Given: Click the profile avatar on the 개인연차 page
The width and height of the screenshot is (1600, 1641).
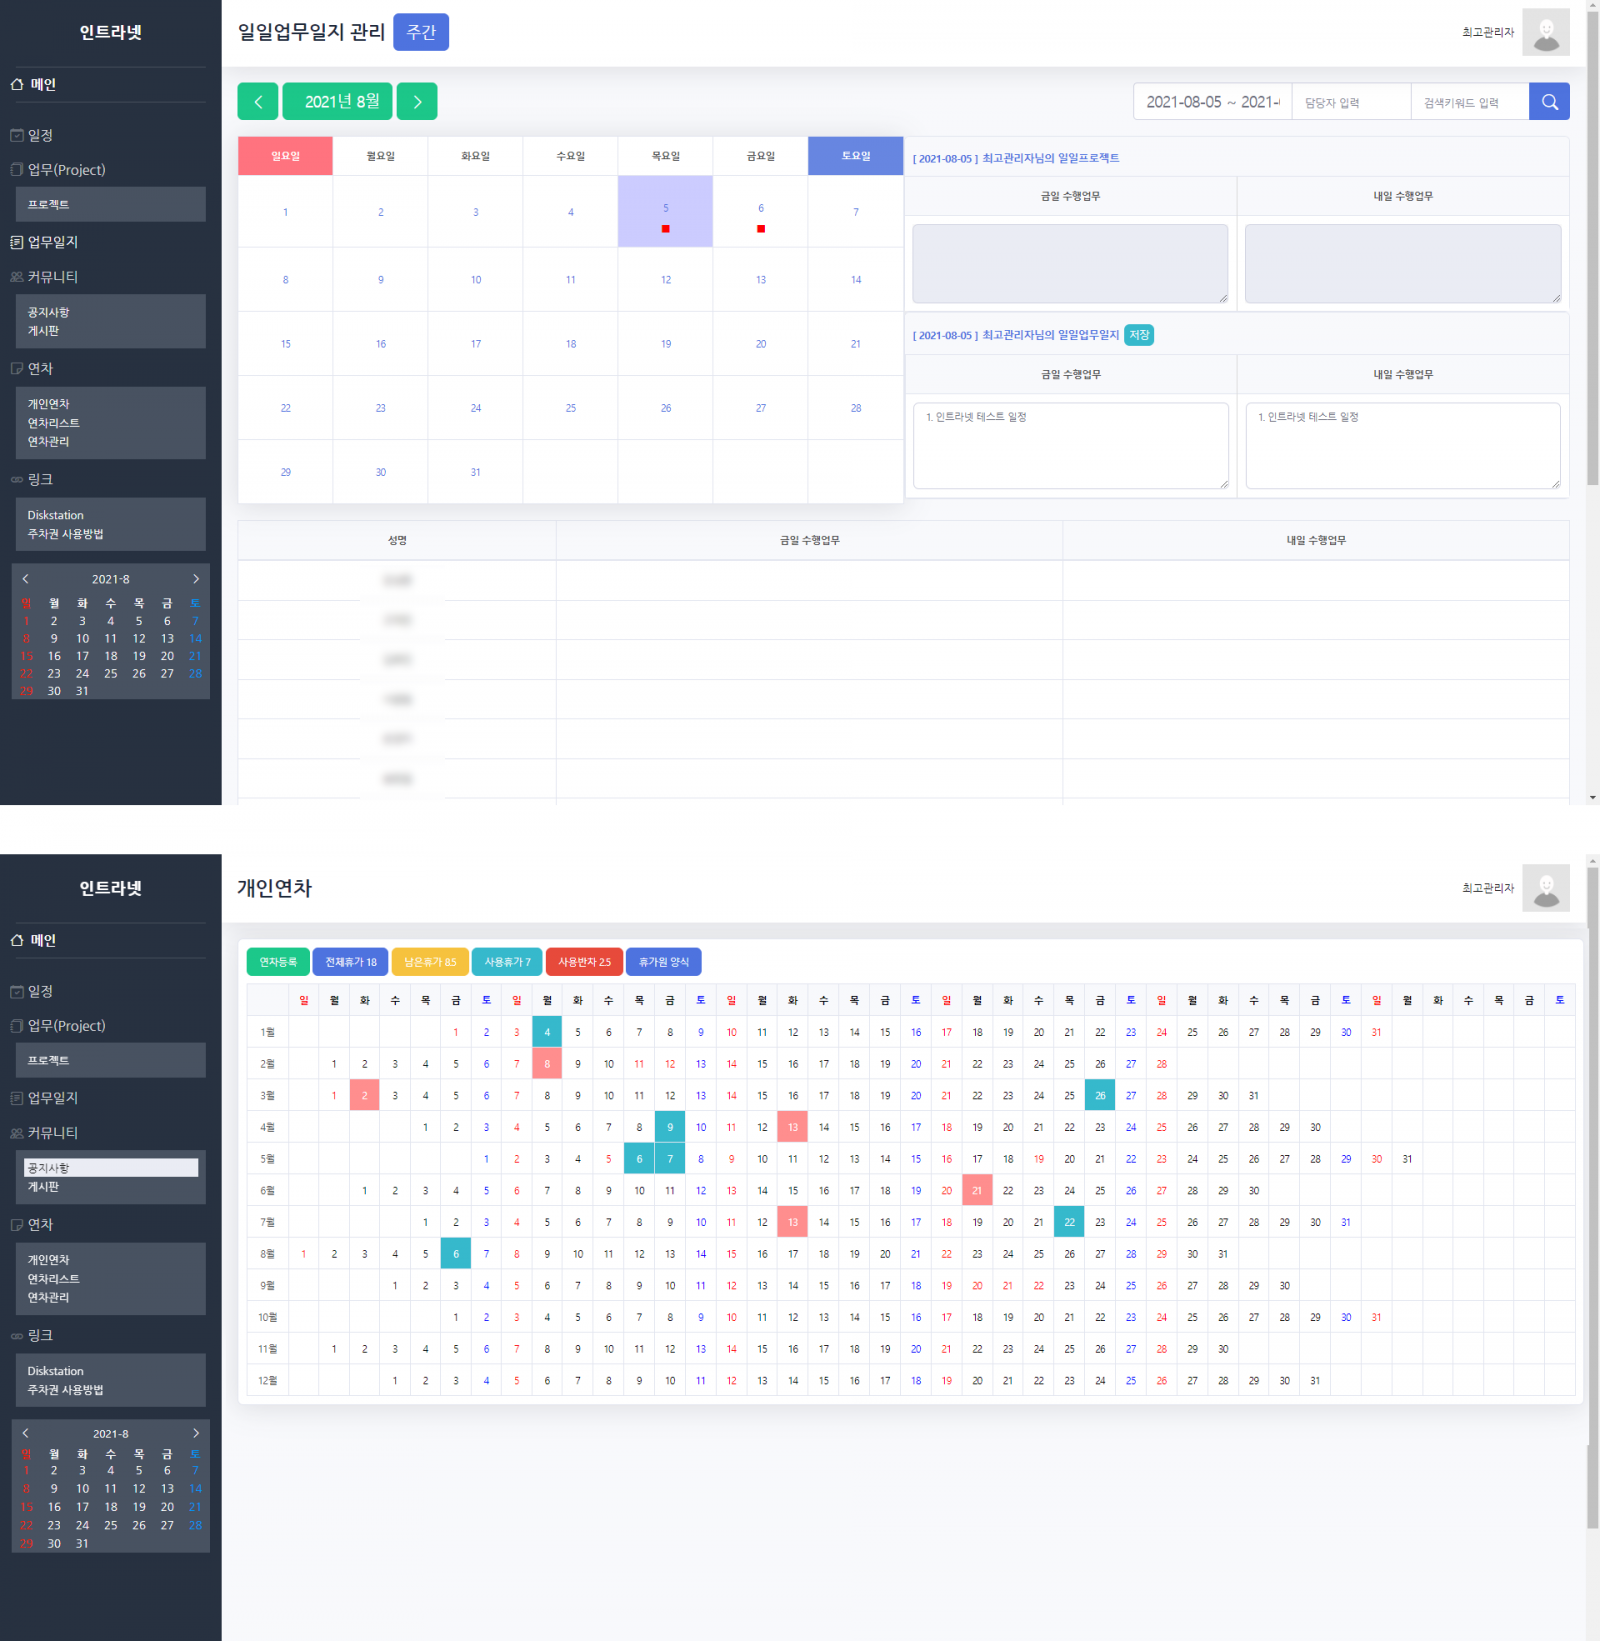Looking at the screenshot, I should [1545, 888].
